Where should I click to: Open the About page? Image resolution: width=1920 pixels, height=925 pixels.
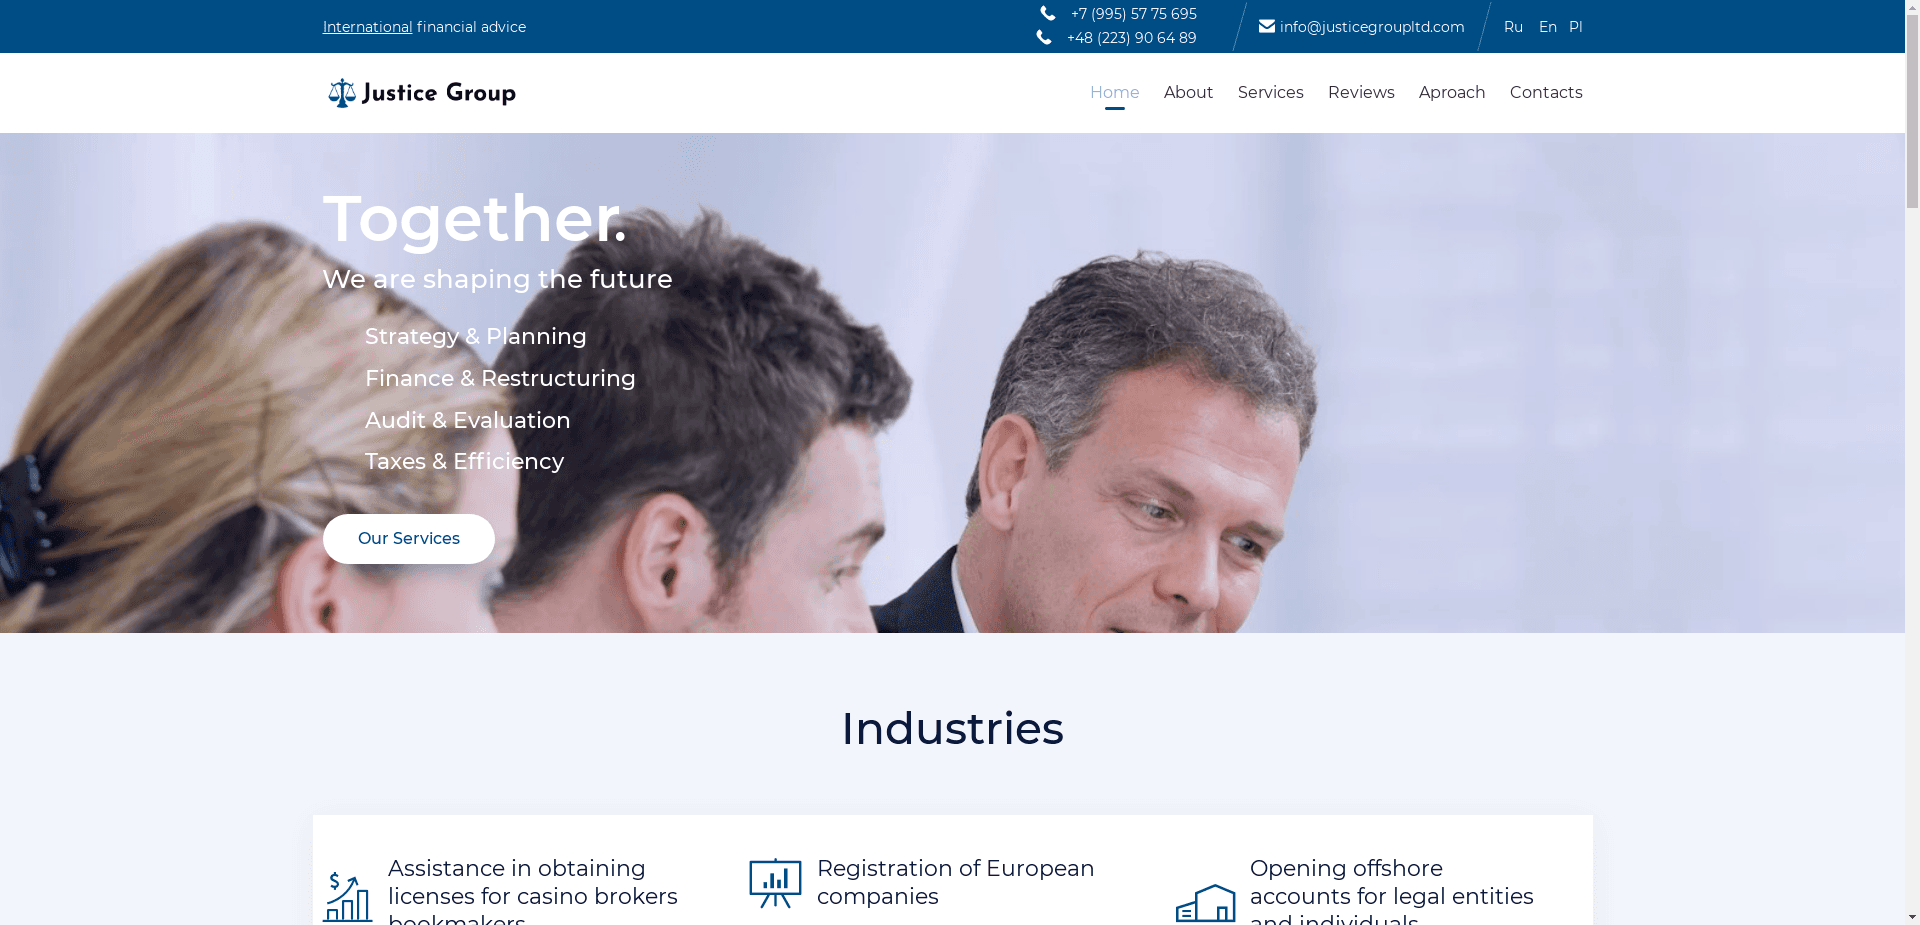(1188, 92)
